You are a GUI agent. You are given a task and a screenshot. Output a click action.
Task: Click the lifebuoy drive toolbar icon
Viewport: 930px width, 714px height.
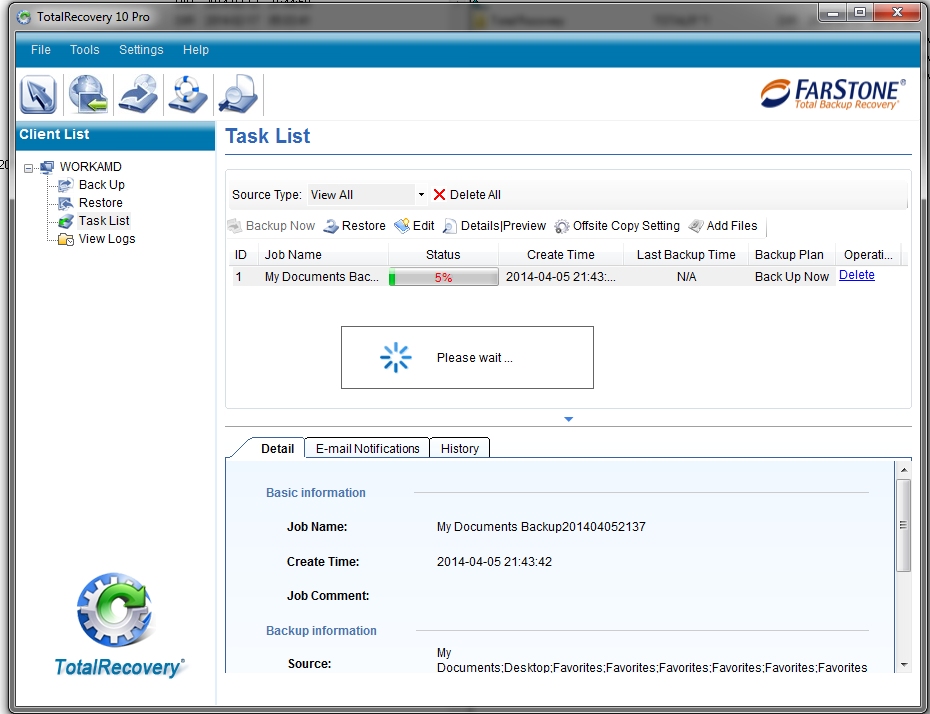(188, 95)
